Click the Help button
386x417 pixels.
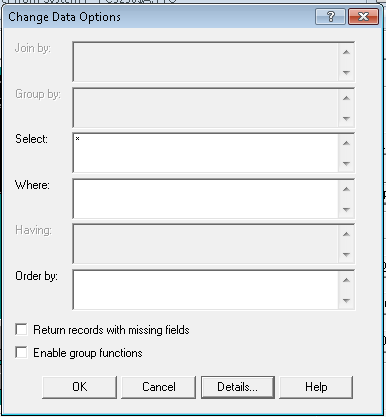[316, 387]
